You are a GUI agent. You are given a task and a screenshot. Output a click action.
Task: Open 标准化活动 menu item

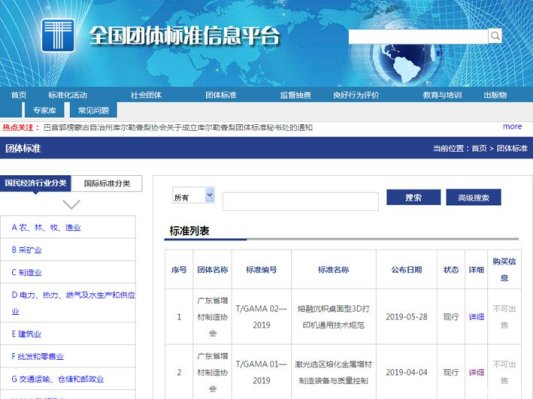pyautogui.click(x=68, y=95)
